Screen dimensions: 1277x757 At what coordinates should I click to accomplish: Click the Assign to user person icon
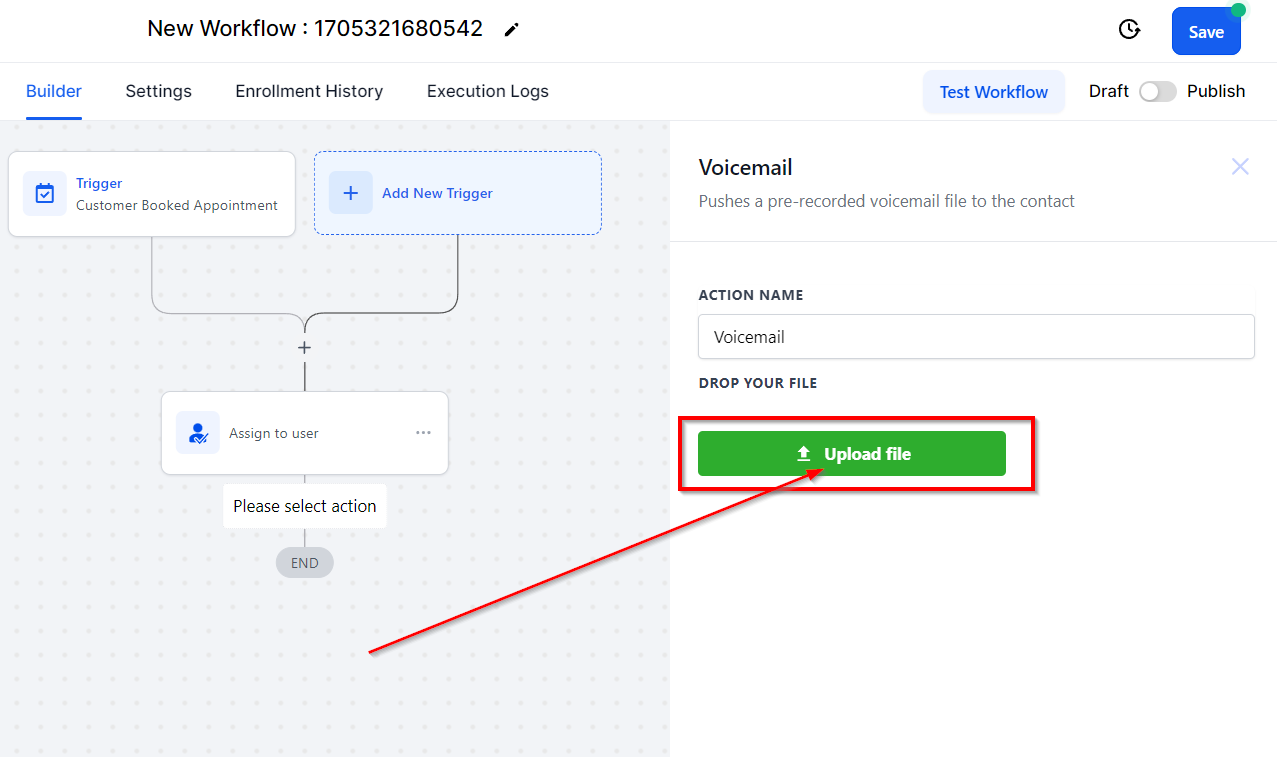tap(198, 433)
